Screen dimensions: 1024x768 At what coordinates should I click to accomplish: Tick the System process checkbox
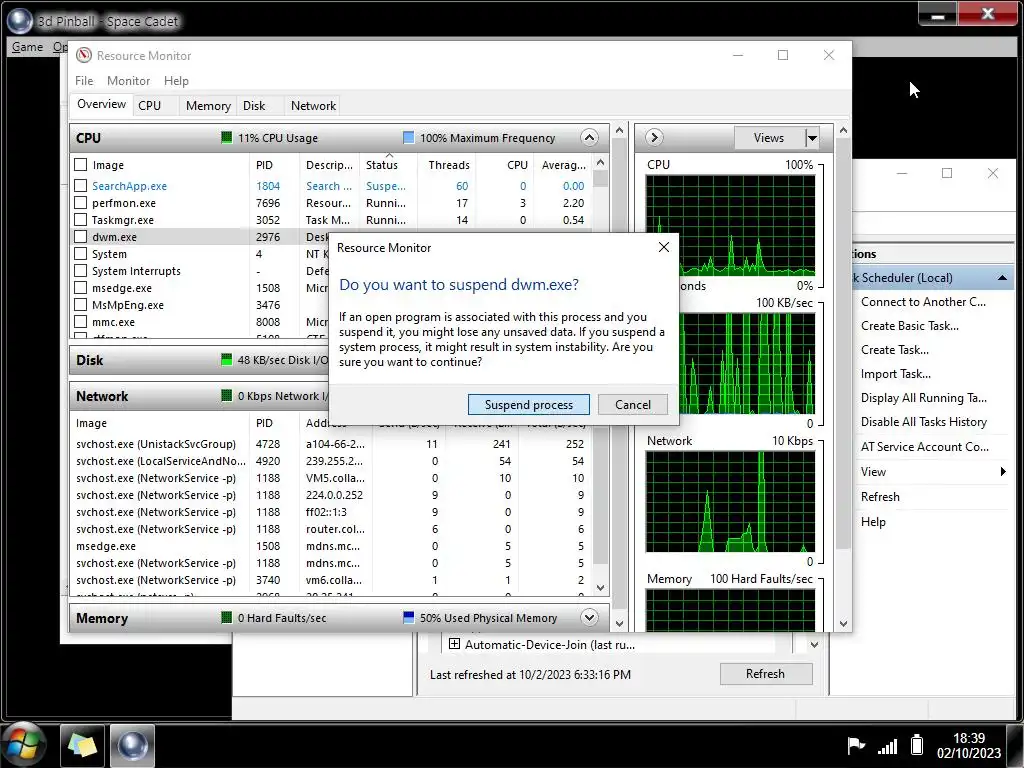click(x=80, y=253)
